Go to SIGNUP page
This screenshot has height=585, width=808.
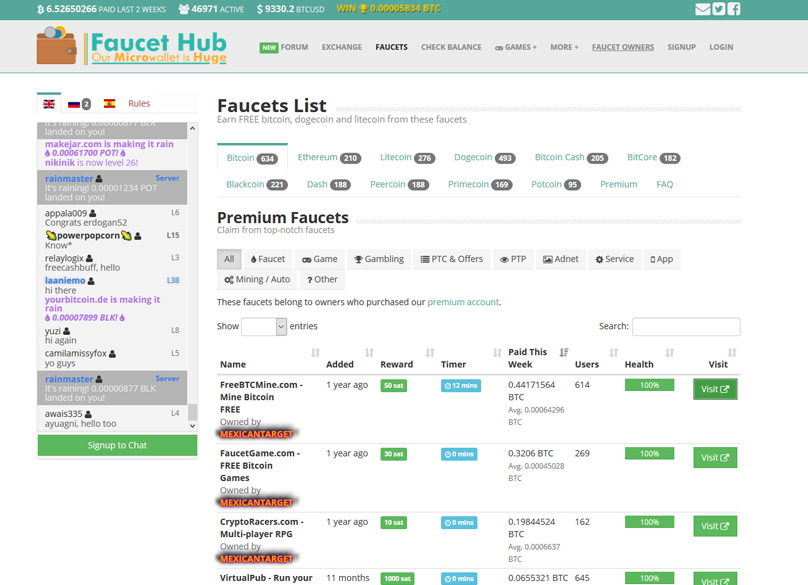[x=681, y=47]
